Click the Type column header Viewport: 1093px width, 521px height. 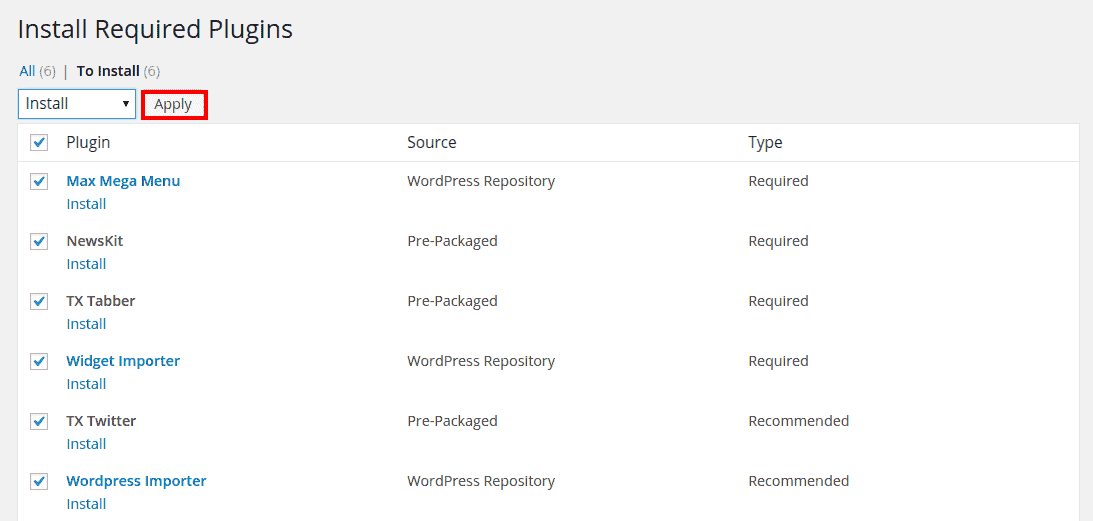(765, 142)
